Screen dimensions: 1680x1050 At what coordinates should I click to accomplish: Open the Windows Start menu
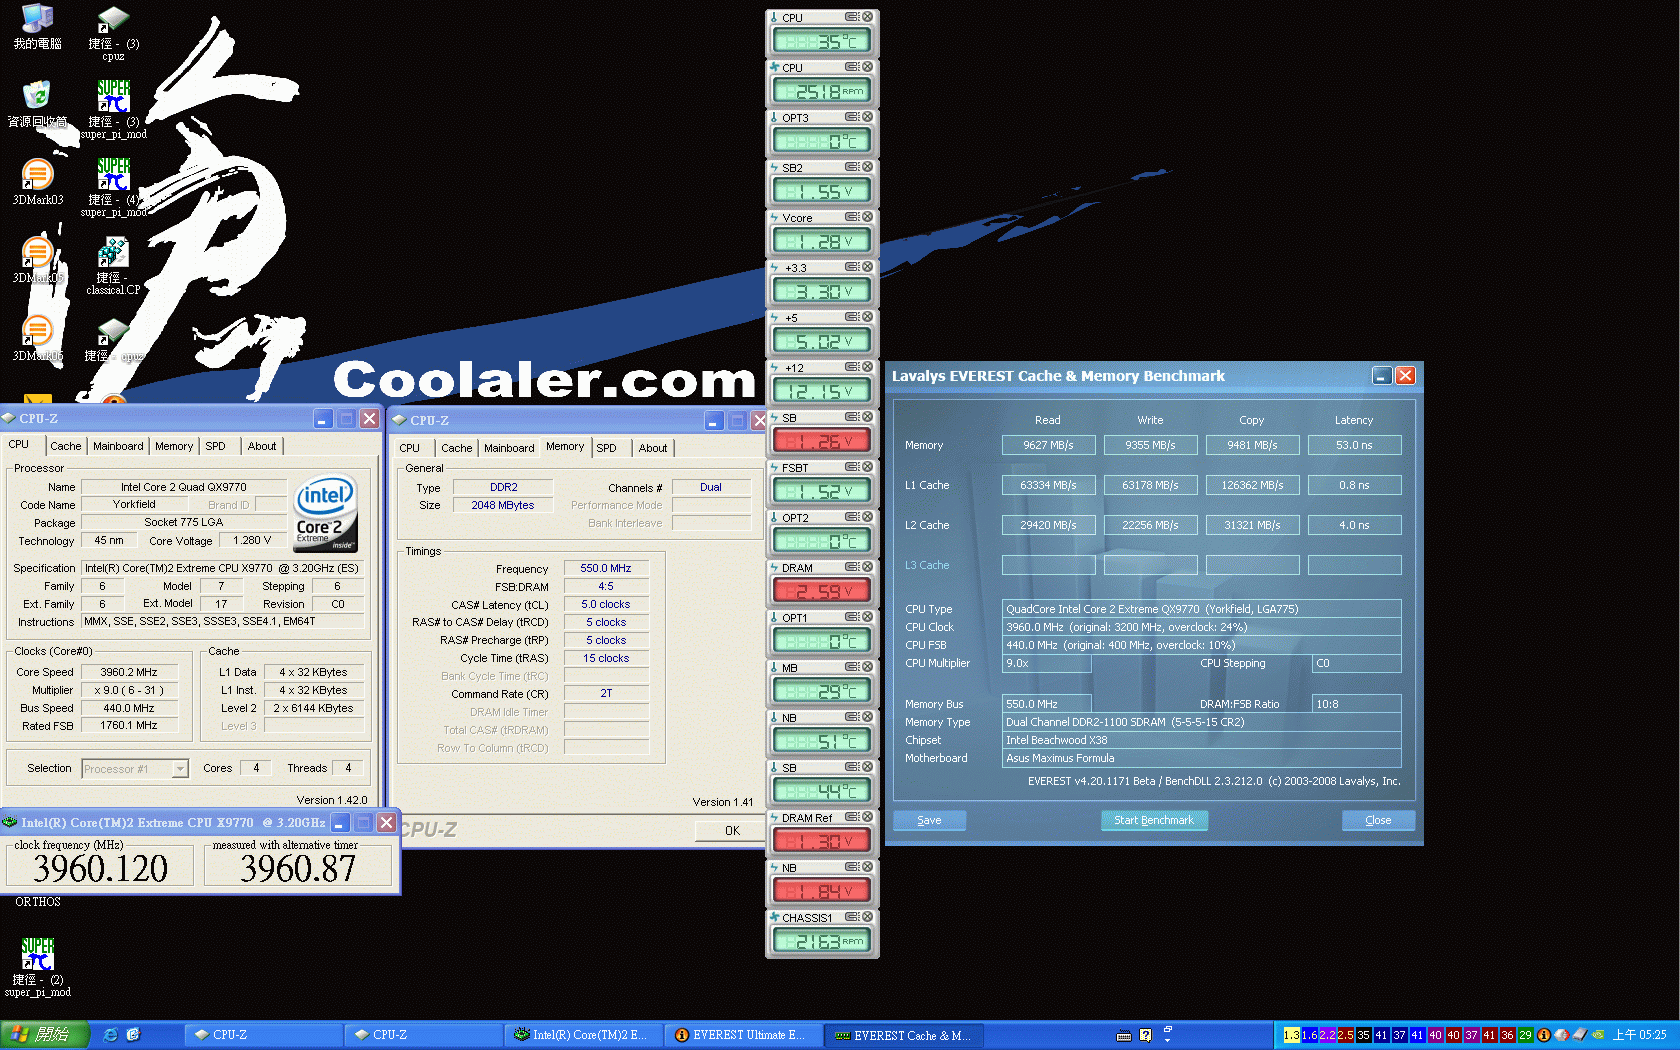[45, 1035]
